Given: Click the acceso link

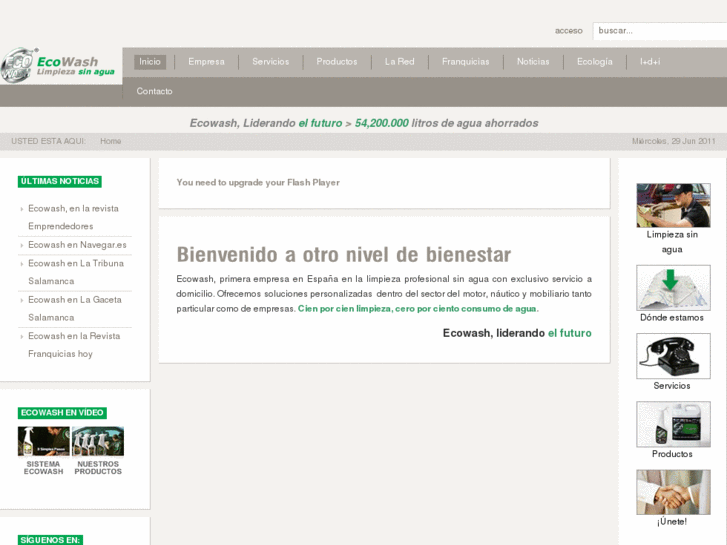Looking at the screenshot, I should [x=568, y=31].
